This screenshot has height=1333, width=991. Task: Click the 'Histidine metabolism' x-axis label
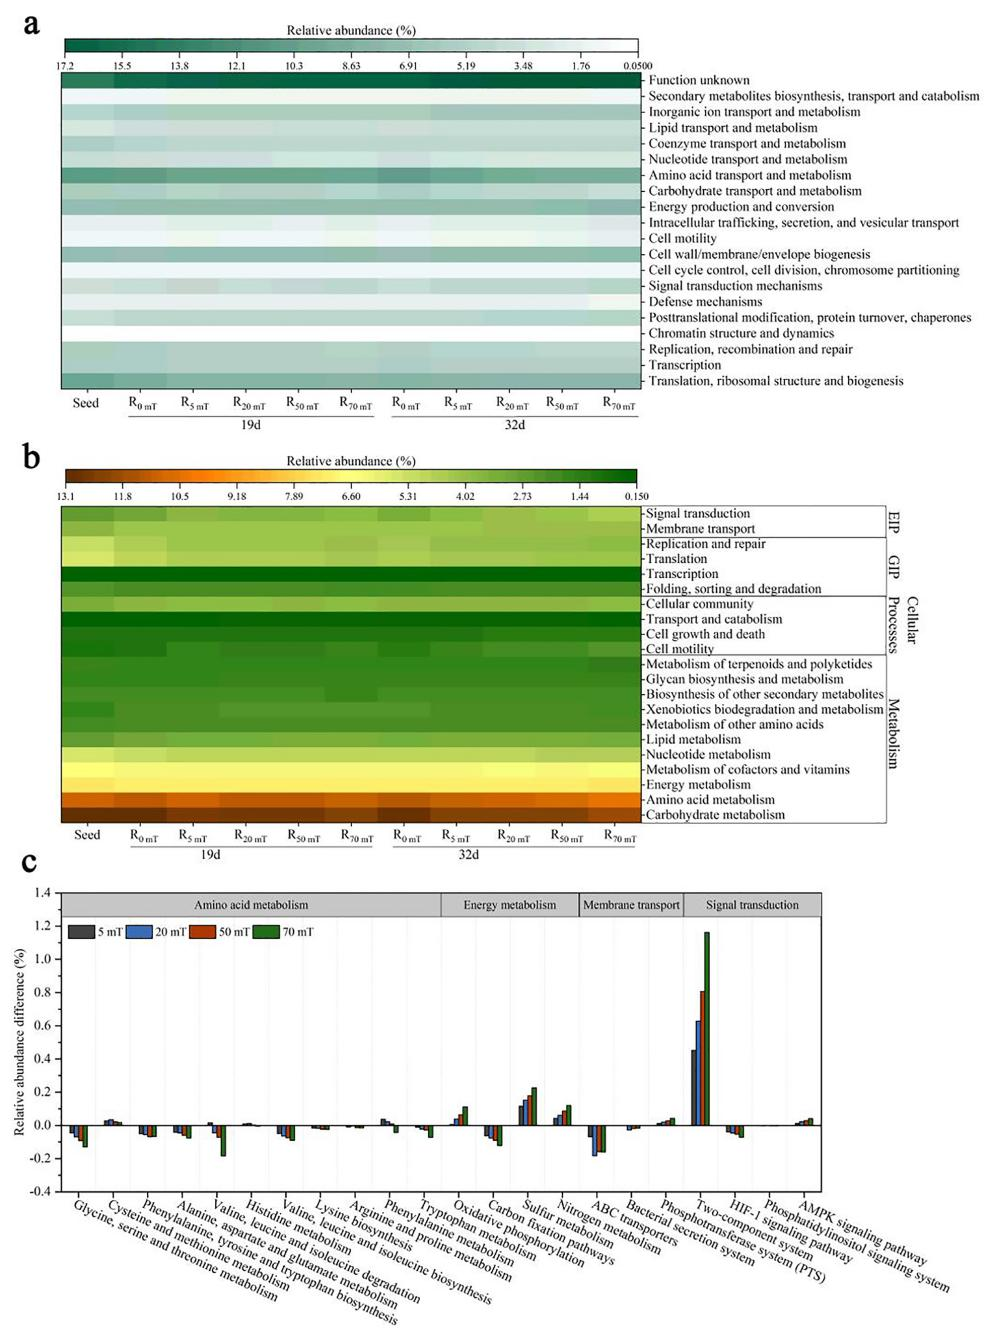pyautogui.click(x=298, y=1227)
